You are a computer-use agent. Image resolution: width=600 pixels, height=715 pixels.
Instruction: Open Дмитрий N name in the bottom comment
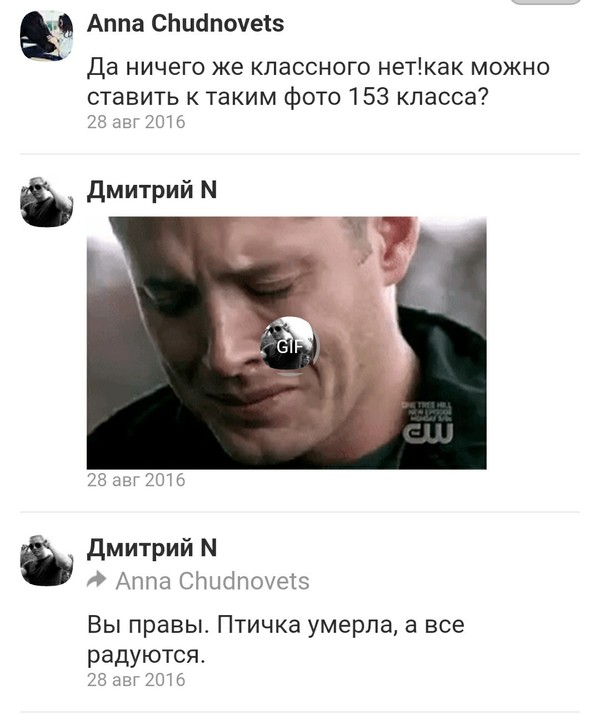[x=152, y=549]
